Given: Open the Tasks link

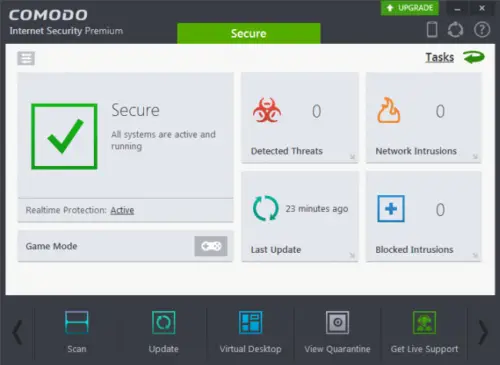Looking at the screenshot, I should pyautogui.click(x=439, y=57).
